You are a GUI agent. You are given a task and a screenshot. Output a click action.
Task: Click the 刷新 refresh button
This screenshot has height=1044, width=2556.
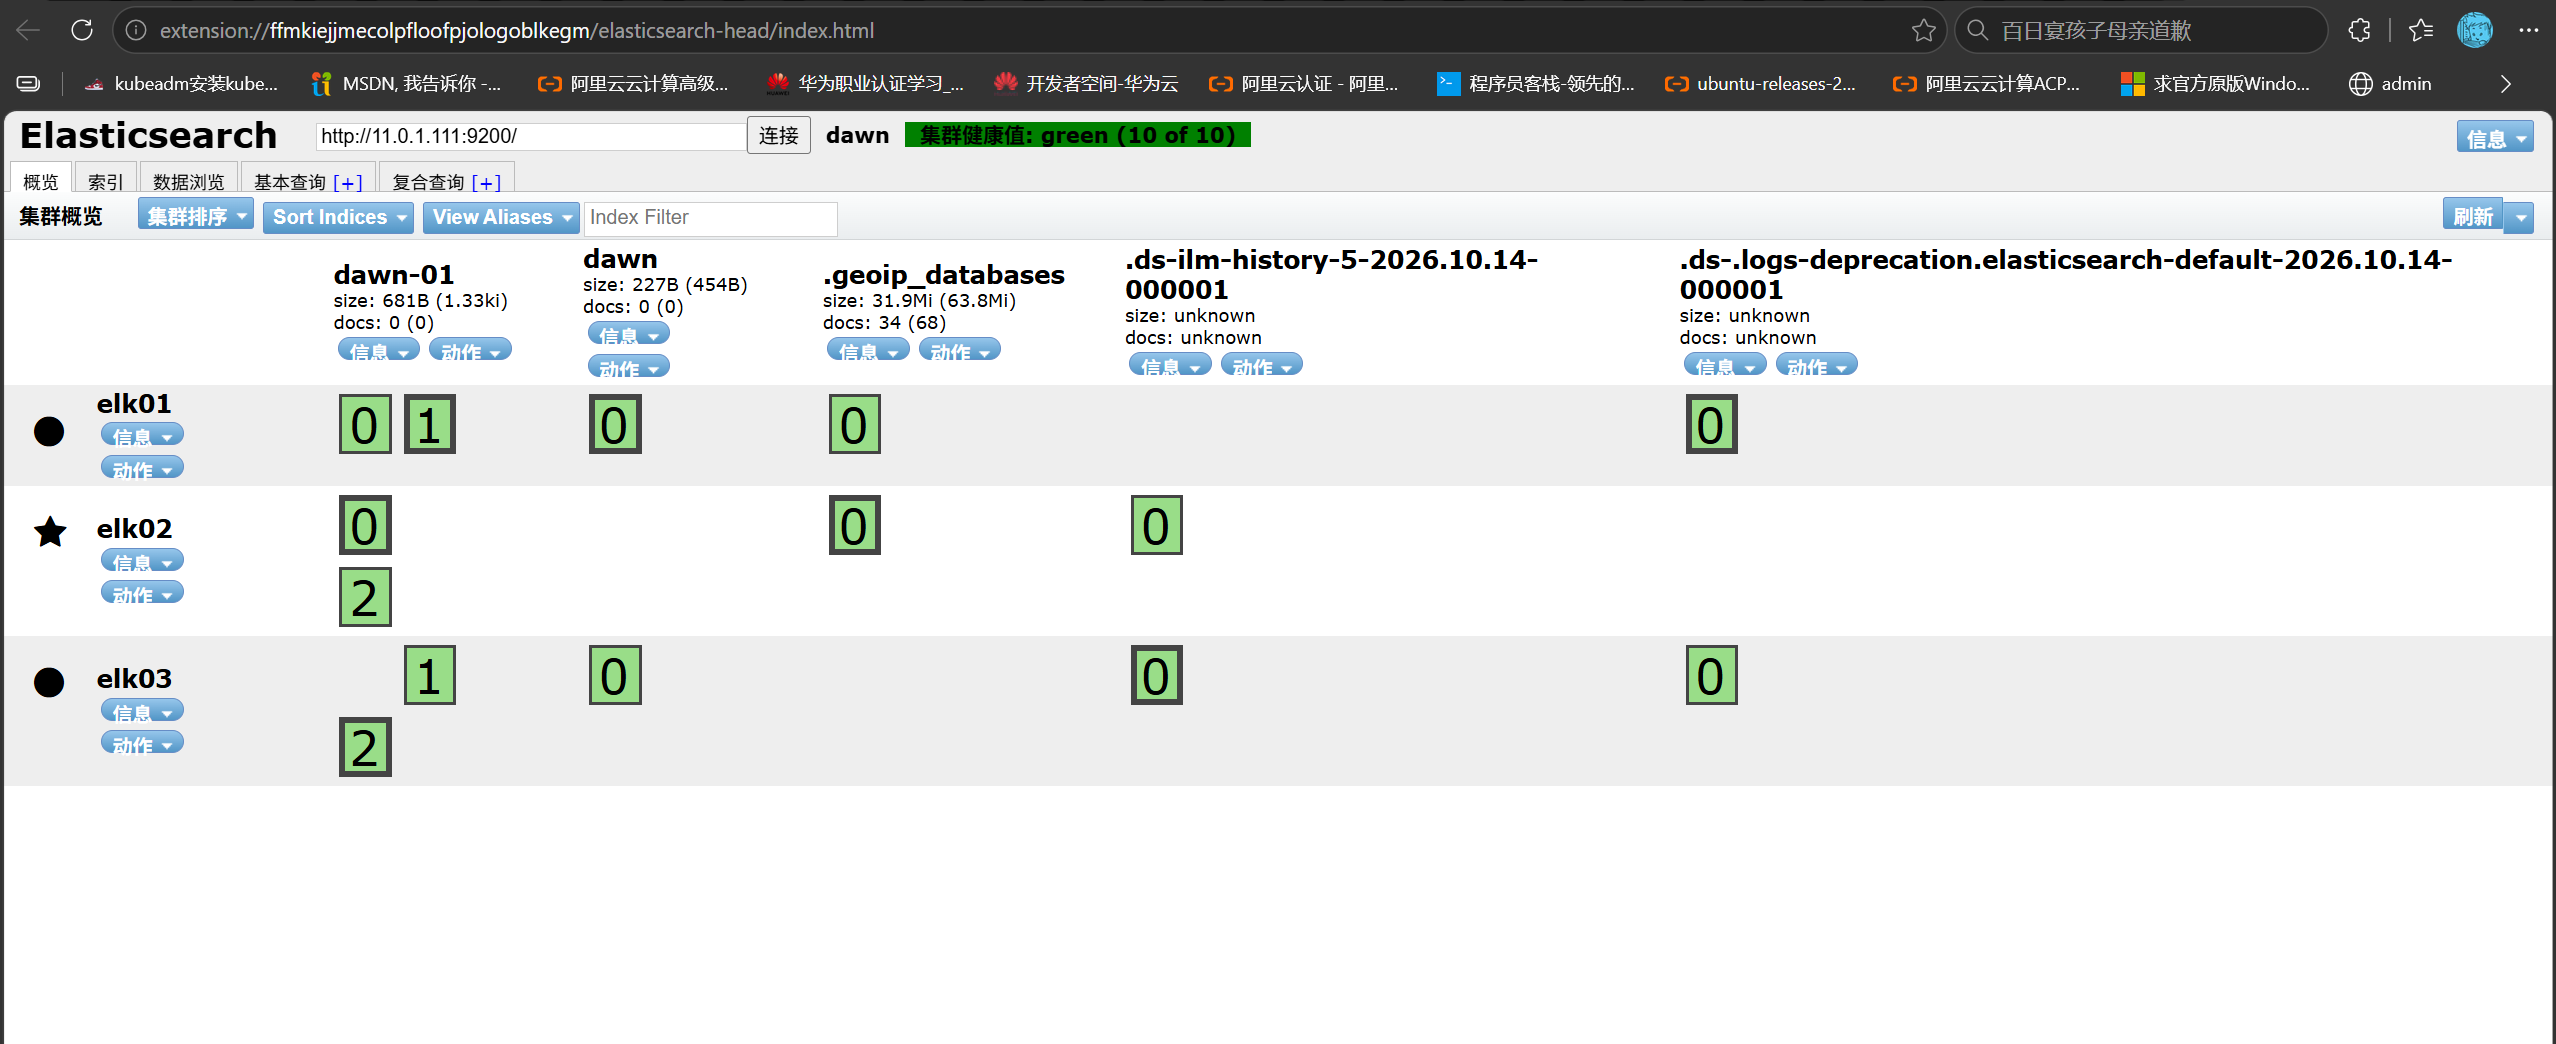click(x=2472, y=216)
